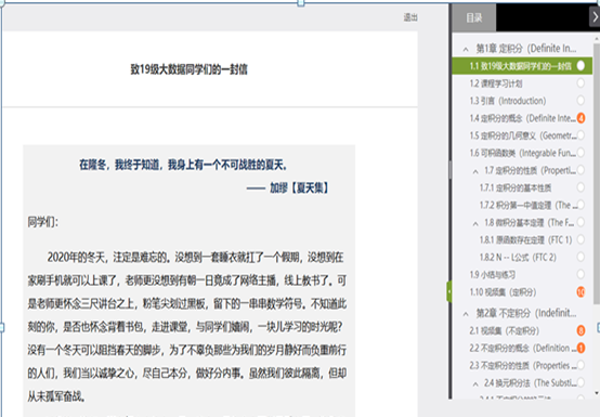This screenshot has width=600, height=417.
Task: Click the orange badge on section 1.4
Action: coord(580,118)
